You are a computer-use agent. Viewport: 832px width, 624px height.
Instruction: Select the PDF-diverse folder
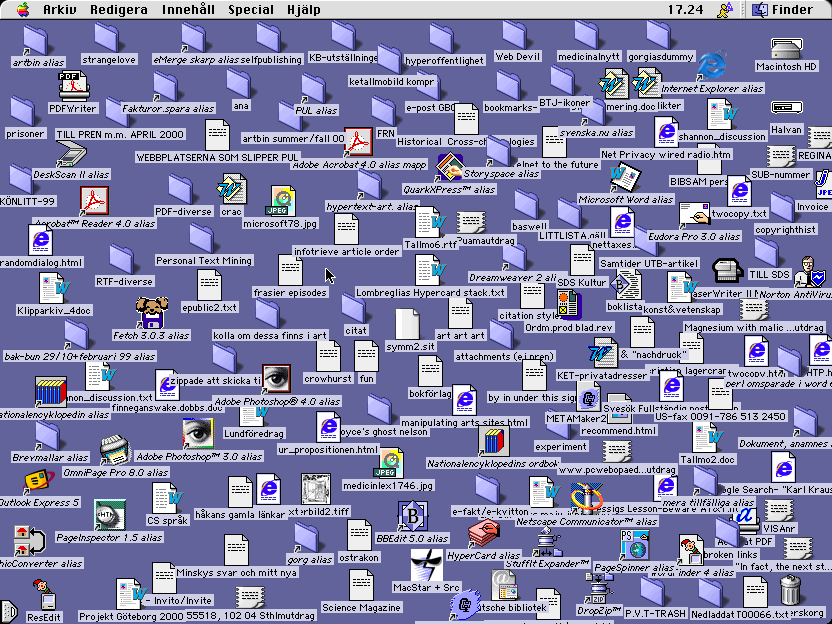coord(181,189)
